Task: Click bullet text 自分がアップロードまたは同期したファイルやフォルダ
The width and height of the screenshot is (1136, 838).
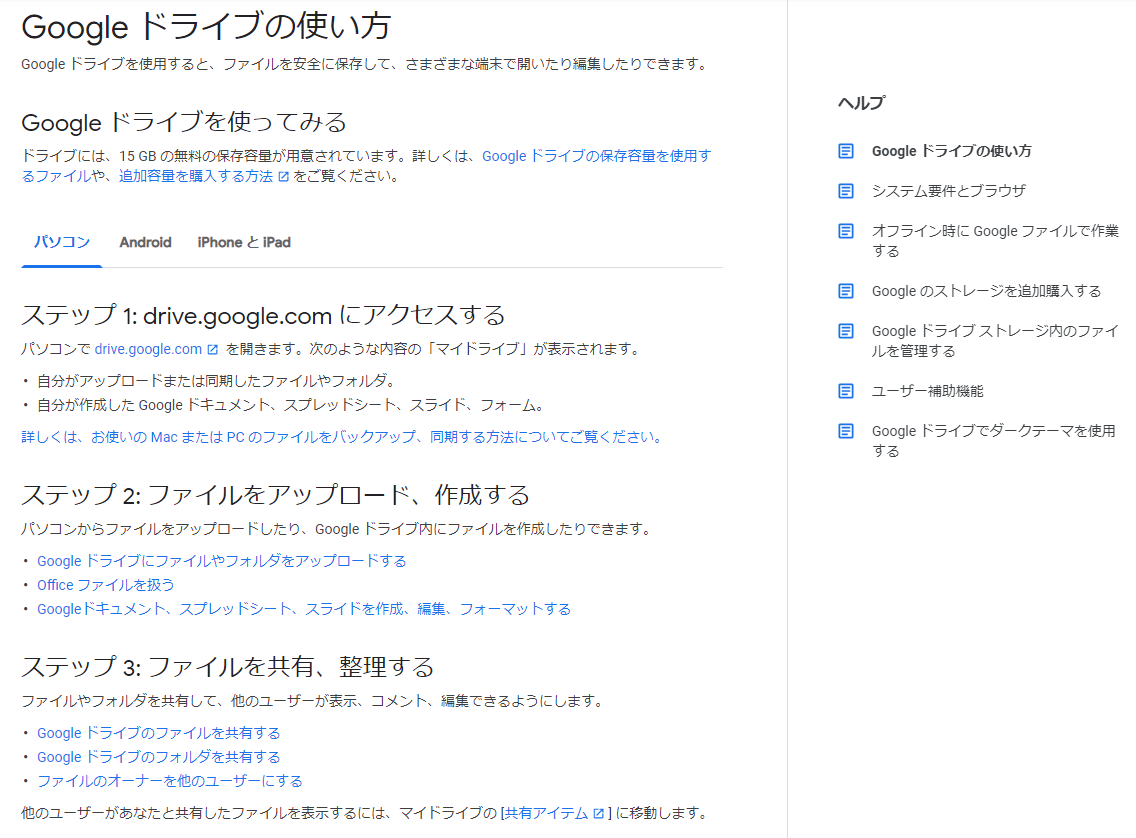Action: [x=216, y=380]
